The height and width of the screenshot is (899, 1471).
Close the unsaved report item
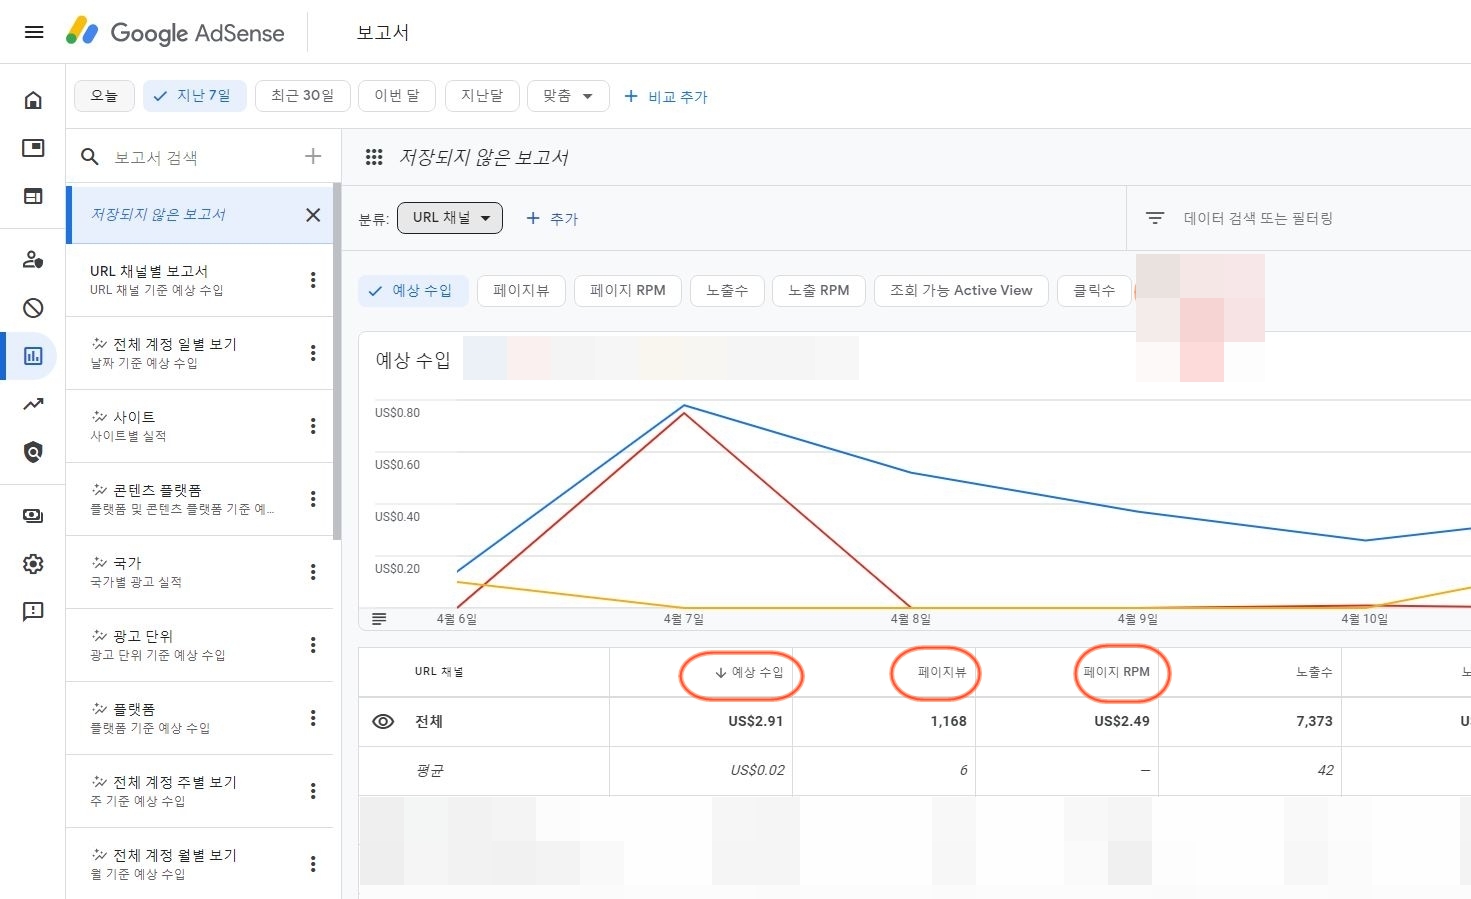pos(313,215)
